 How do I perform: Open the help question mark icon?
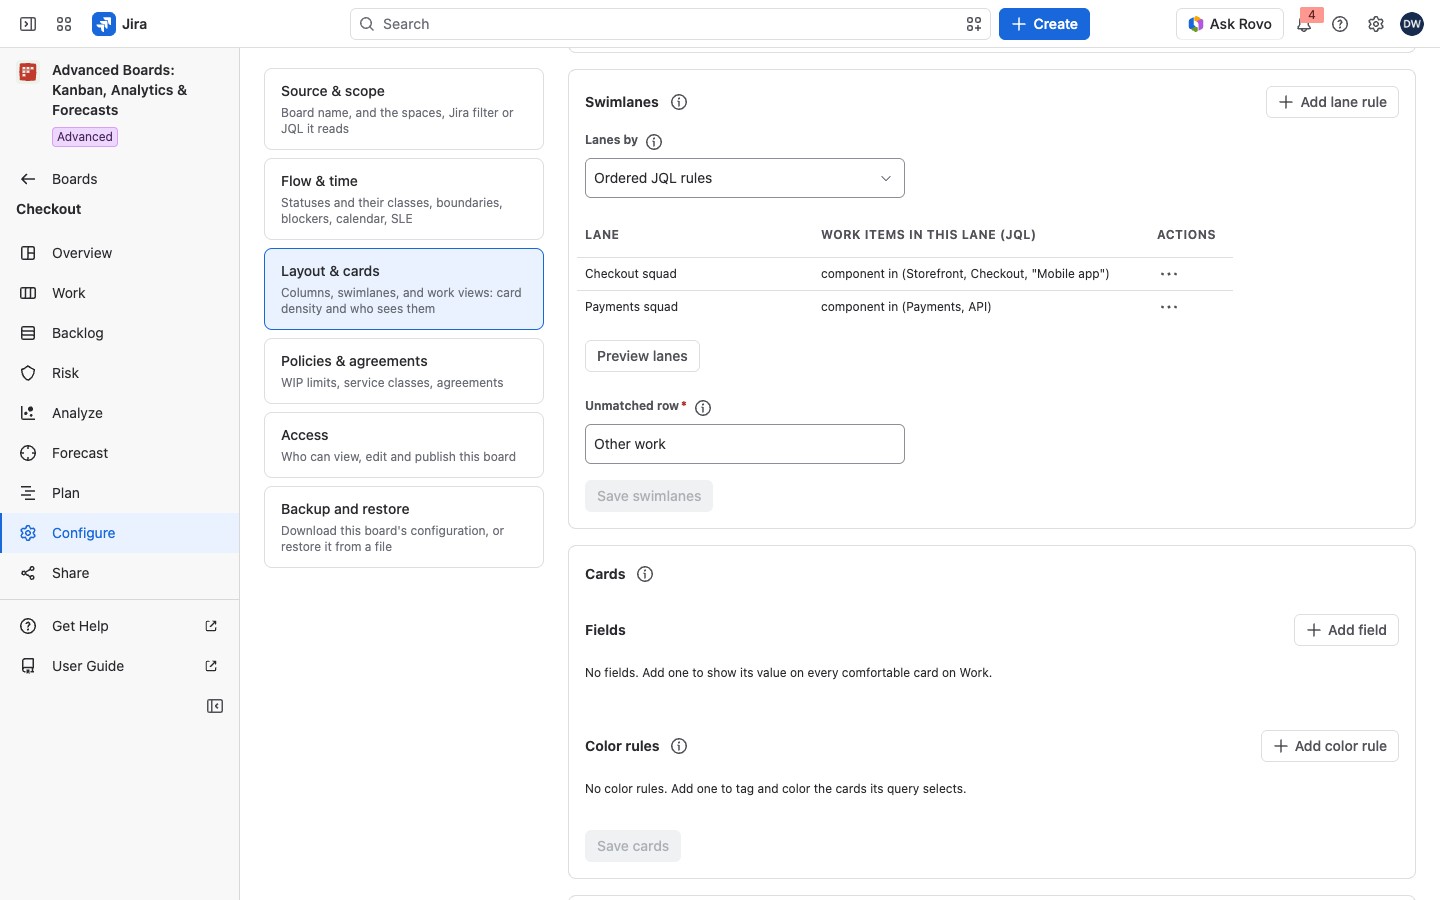[1340, 24]
